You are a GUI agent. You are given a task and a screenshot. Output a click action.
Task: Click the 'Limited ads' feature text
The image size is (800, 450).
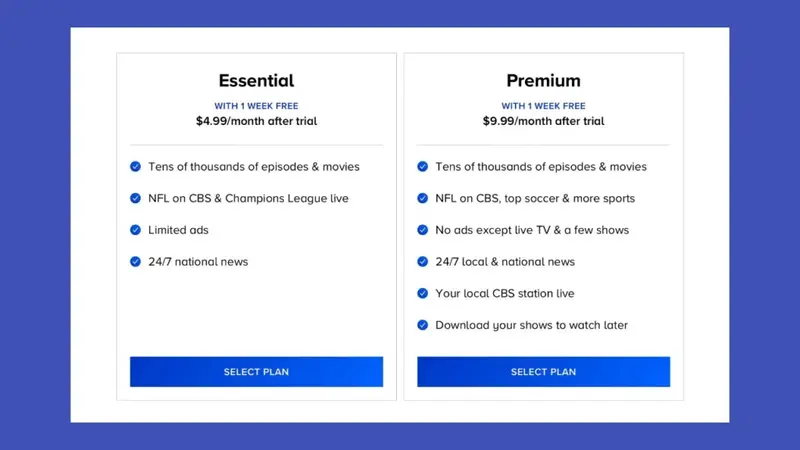(178, 230)
